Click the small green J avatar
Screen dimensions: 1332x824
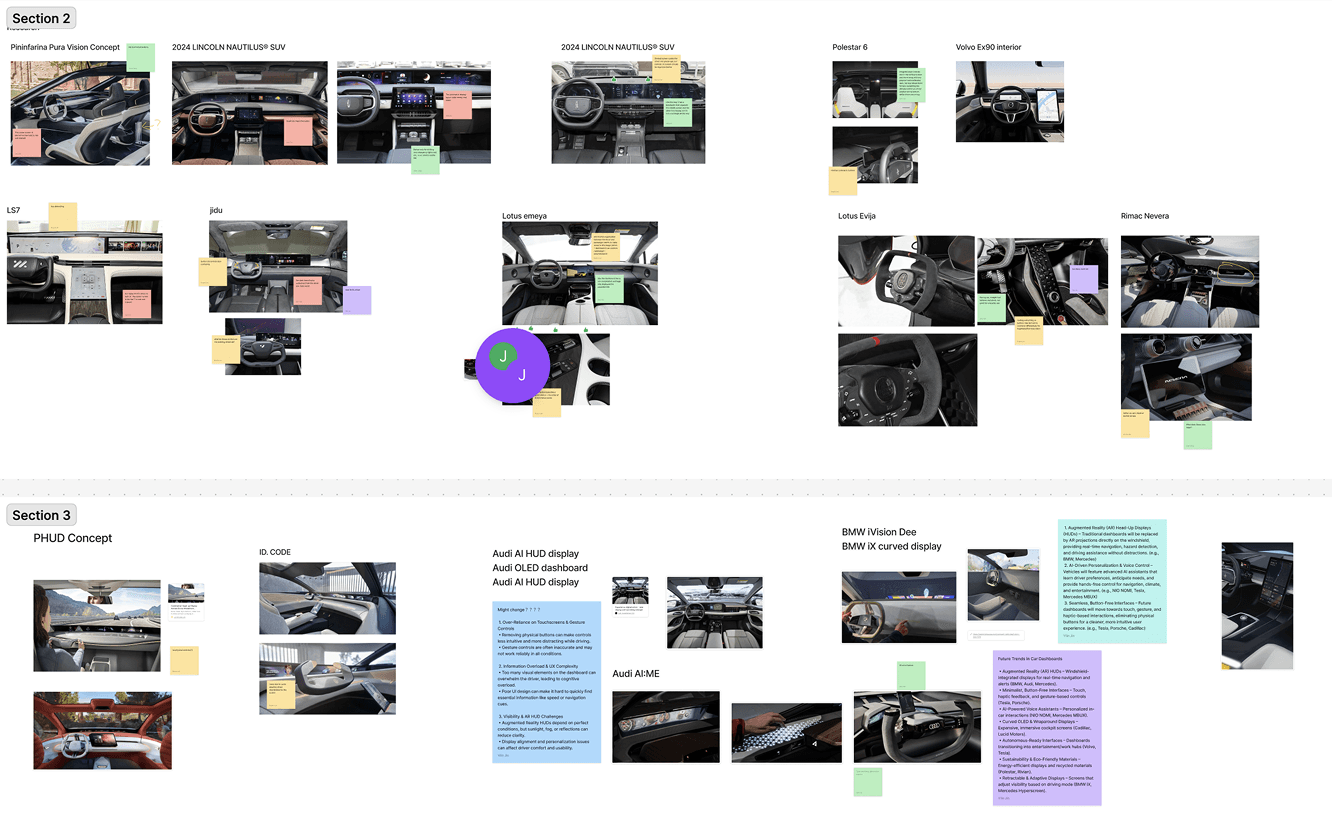point(504,355)
